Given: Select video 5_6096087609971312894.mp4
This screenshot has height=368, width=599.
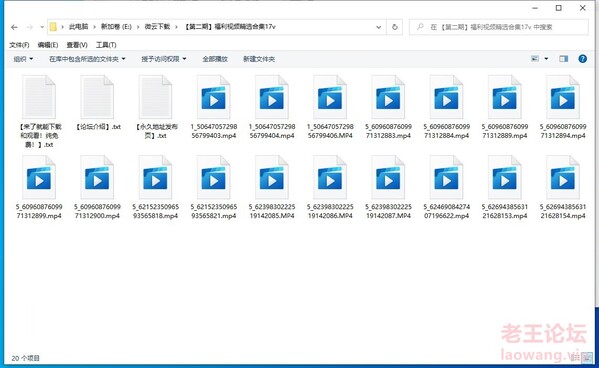Looking at the screenshot, I should (x=563, y=107).
